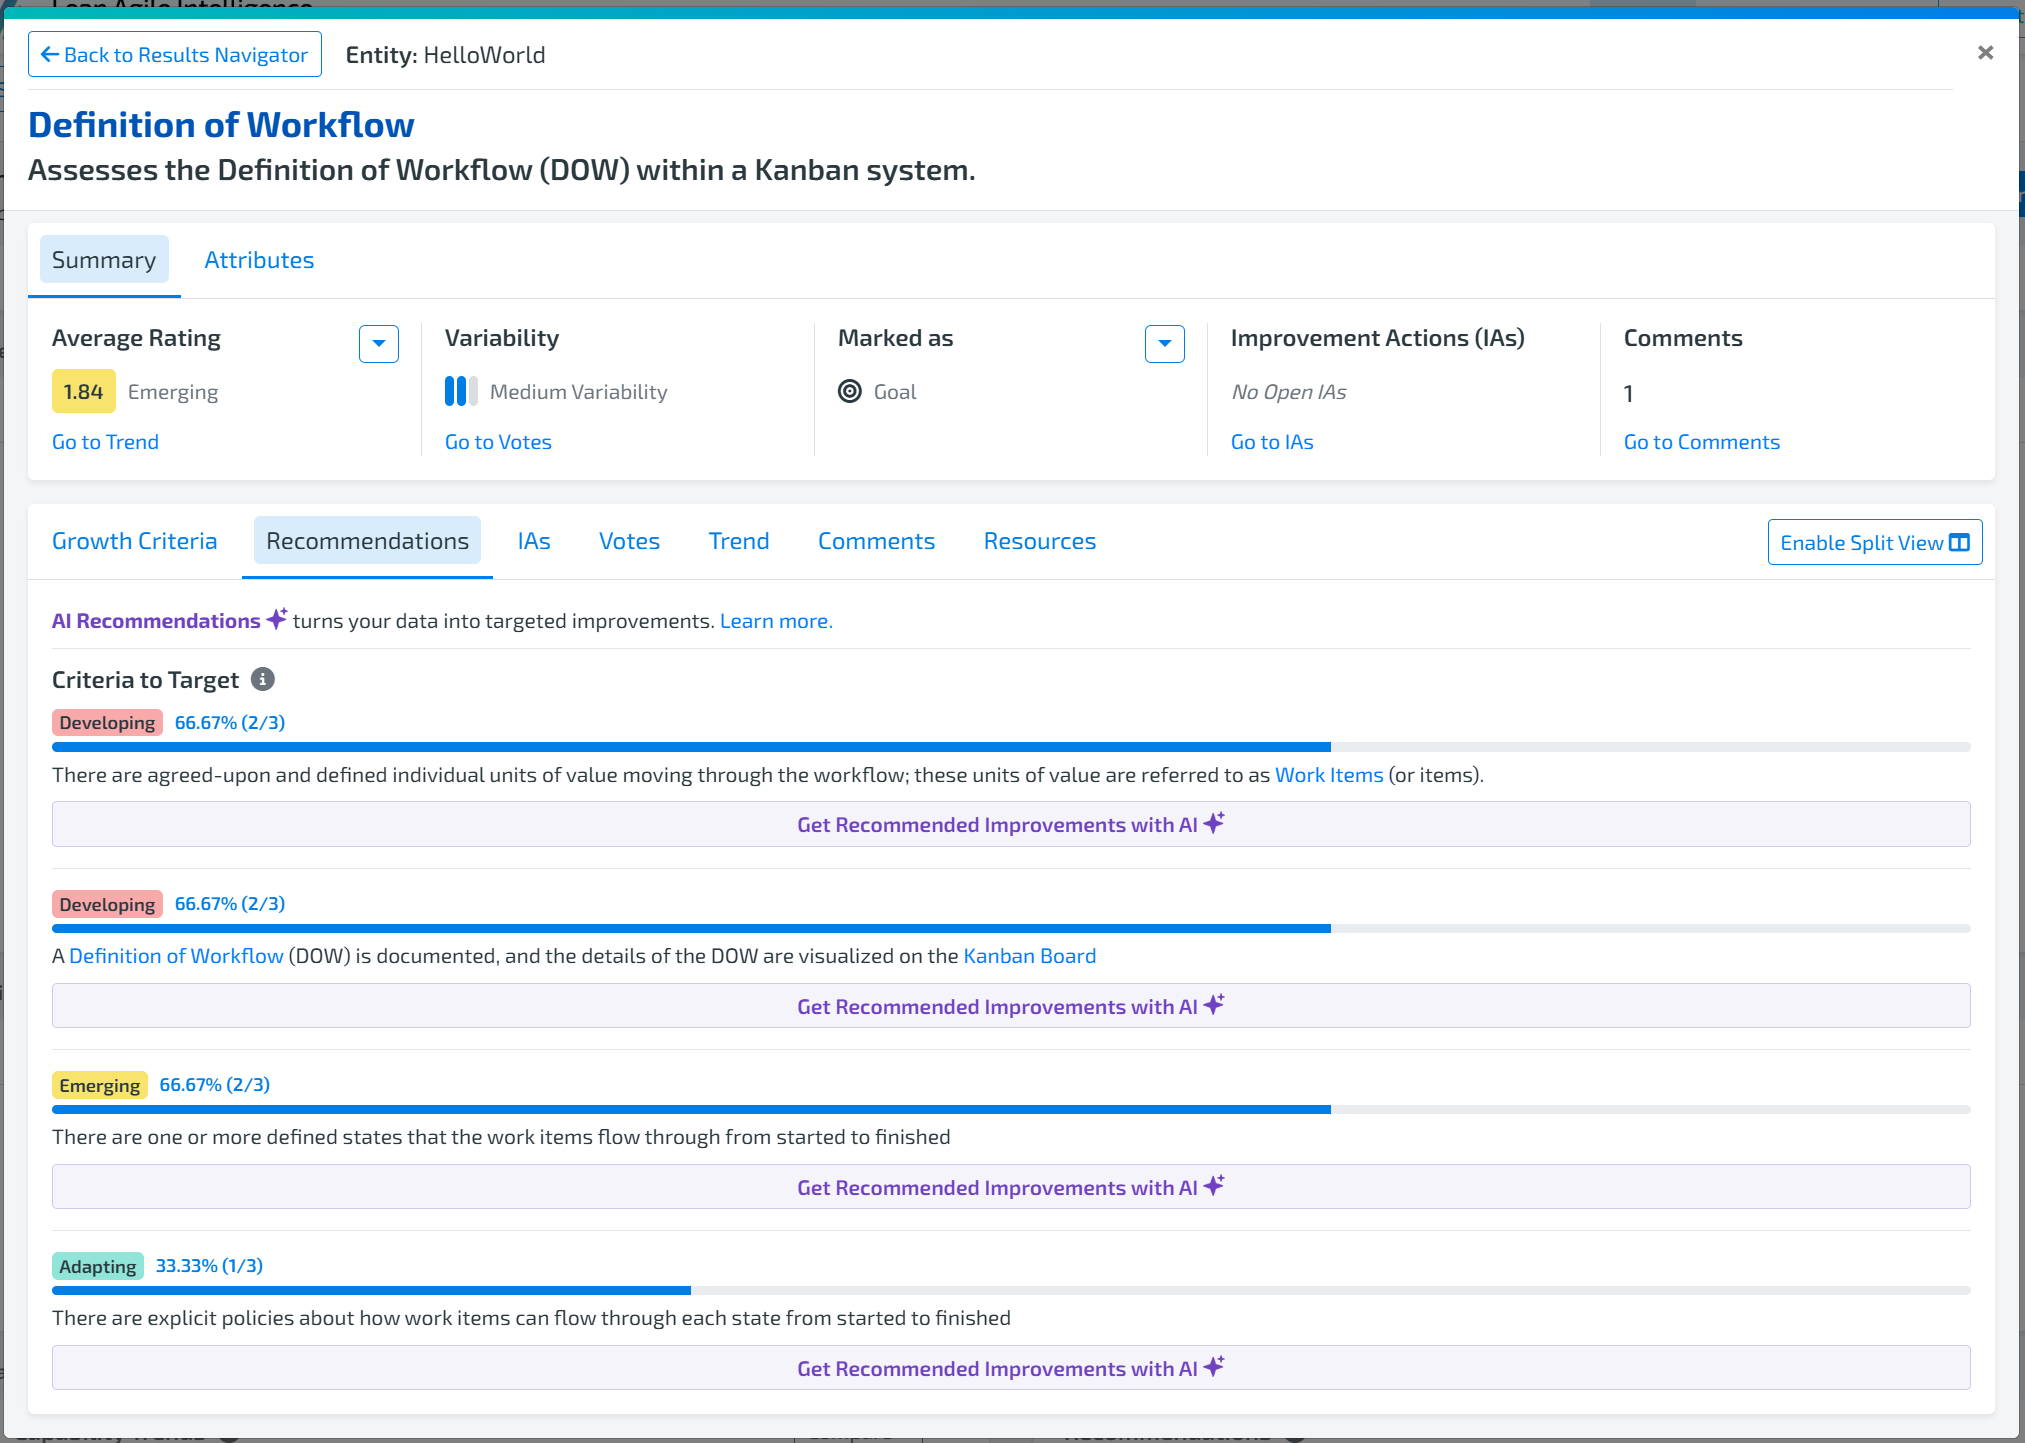Image resolution: width=2025 pixels, height=1443 pixels.
Task: Open the Kanban Board link
Action: 1029,956
